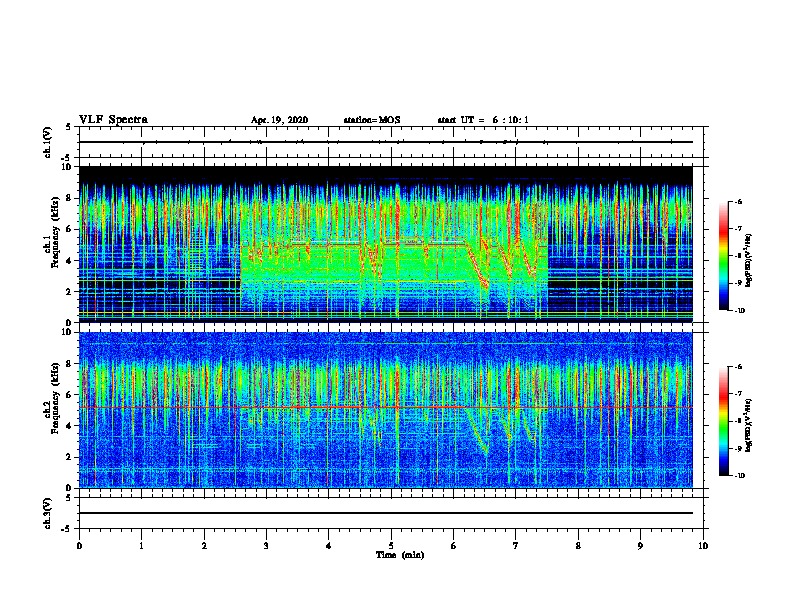Click the ch.1 spectrogram color scale bar

coord(724,256)
